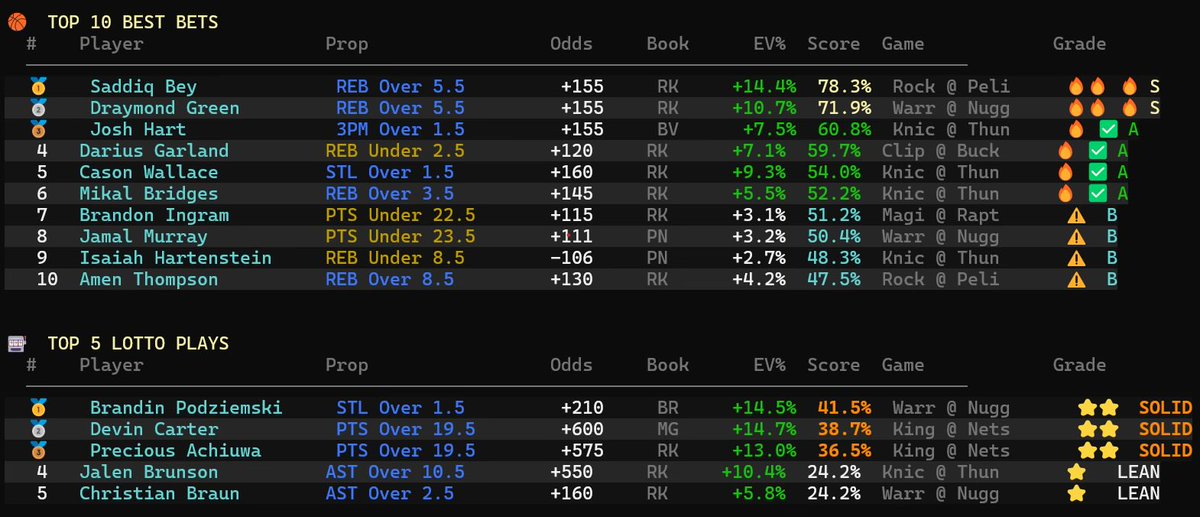Screen dimensions: 1200x517
Task: Click the bronze medal next to Josh Hart
Action: pyautogui.click(x=38, y=129)
